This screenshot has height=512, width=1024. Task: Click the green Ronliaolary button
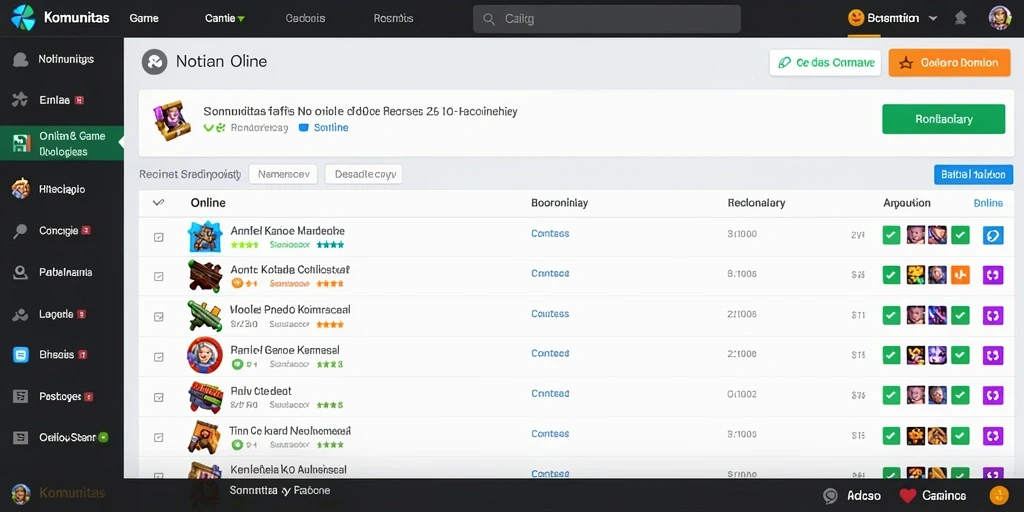pos(944,119)
